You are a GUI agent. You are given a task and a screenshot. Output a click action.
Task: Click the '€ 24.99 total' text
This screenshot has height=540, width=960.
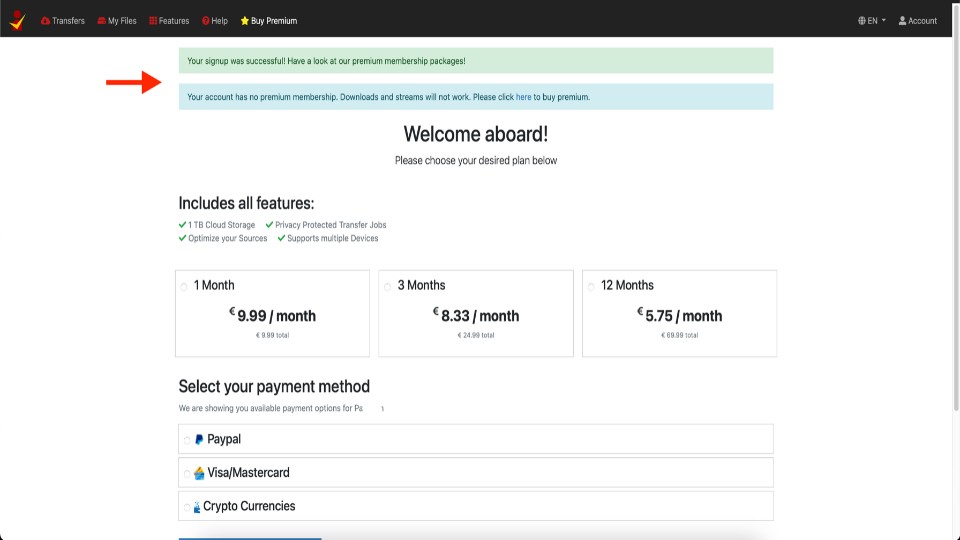pyautogui.click(x=476, y=336)
